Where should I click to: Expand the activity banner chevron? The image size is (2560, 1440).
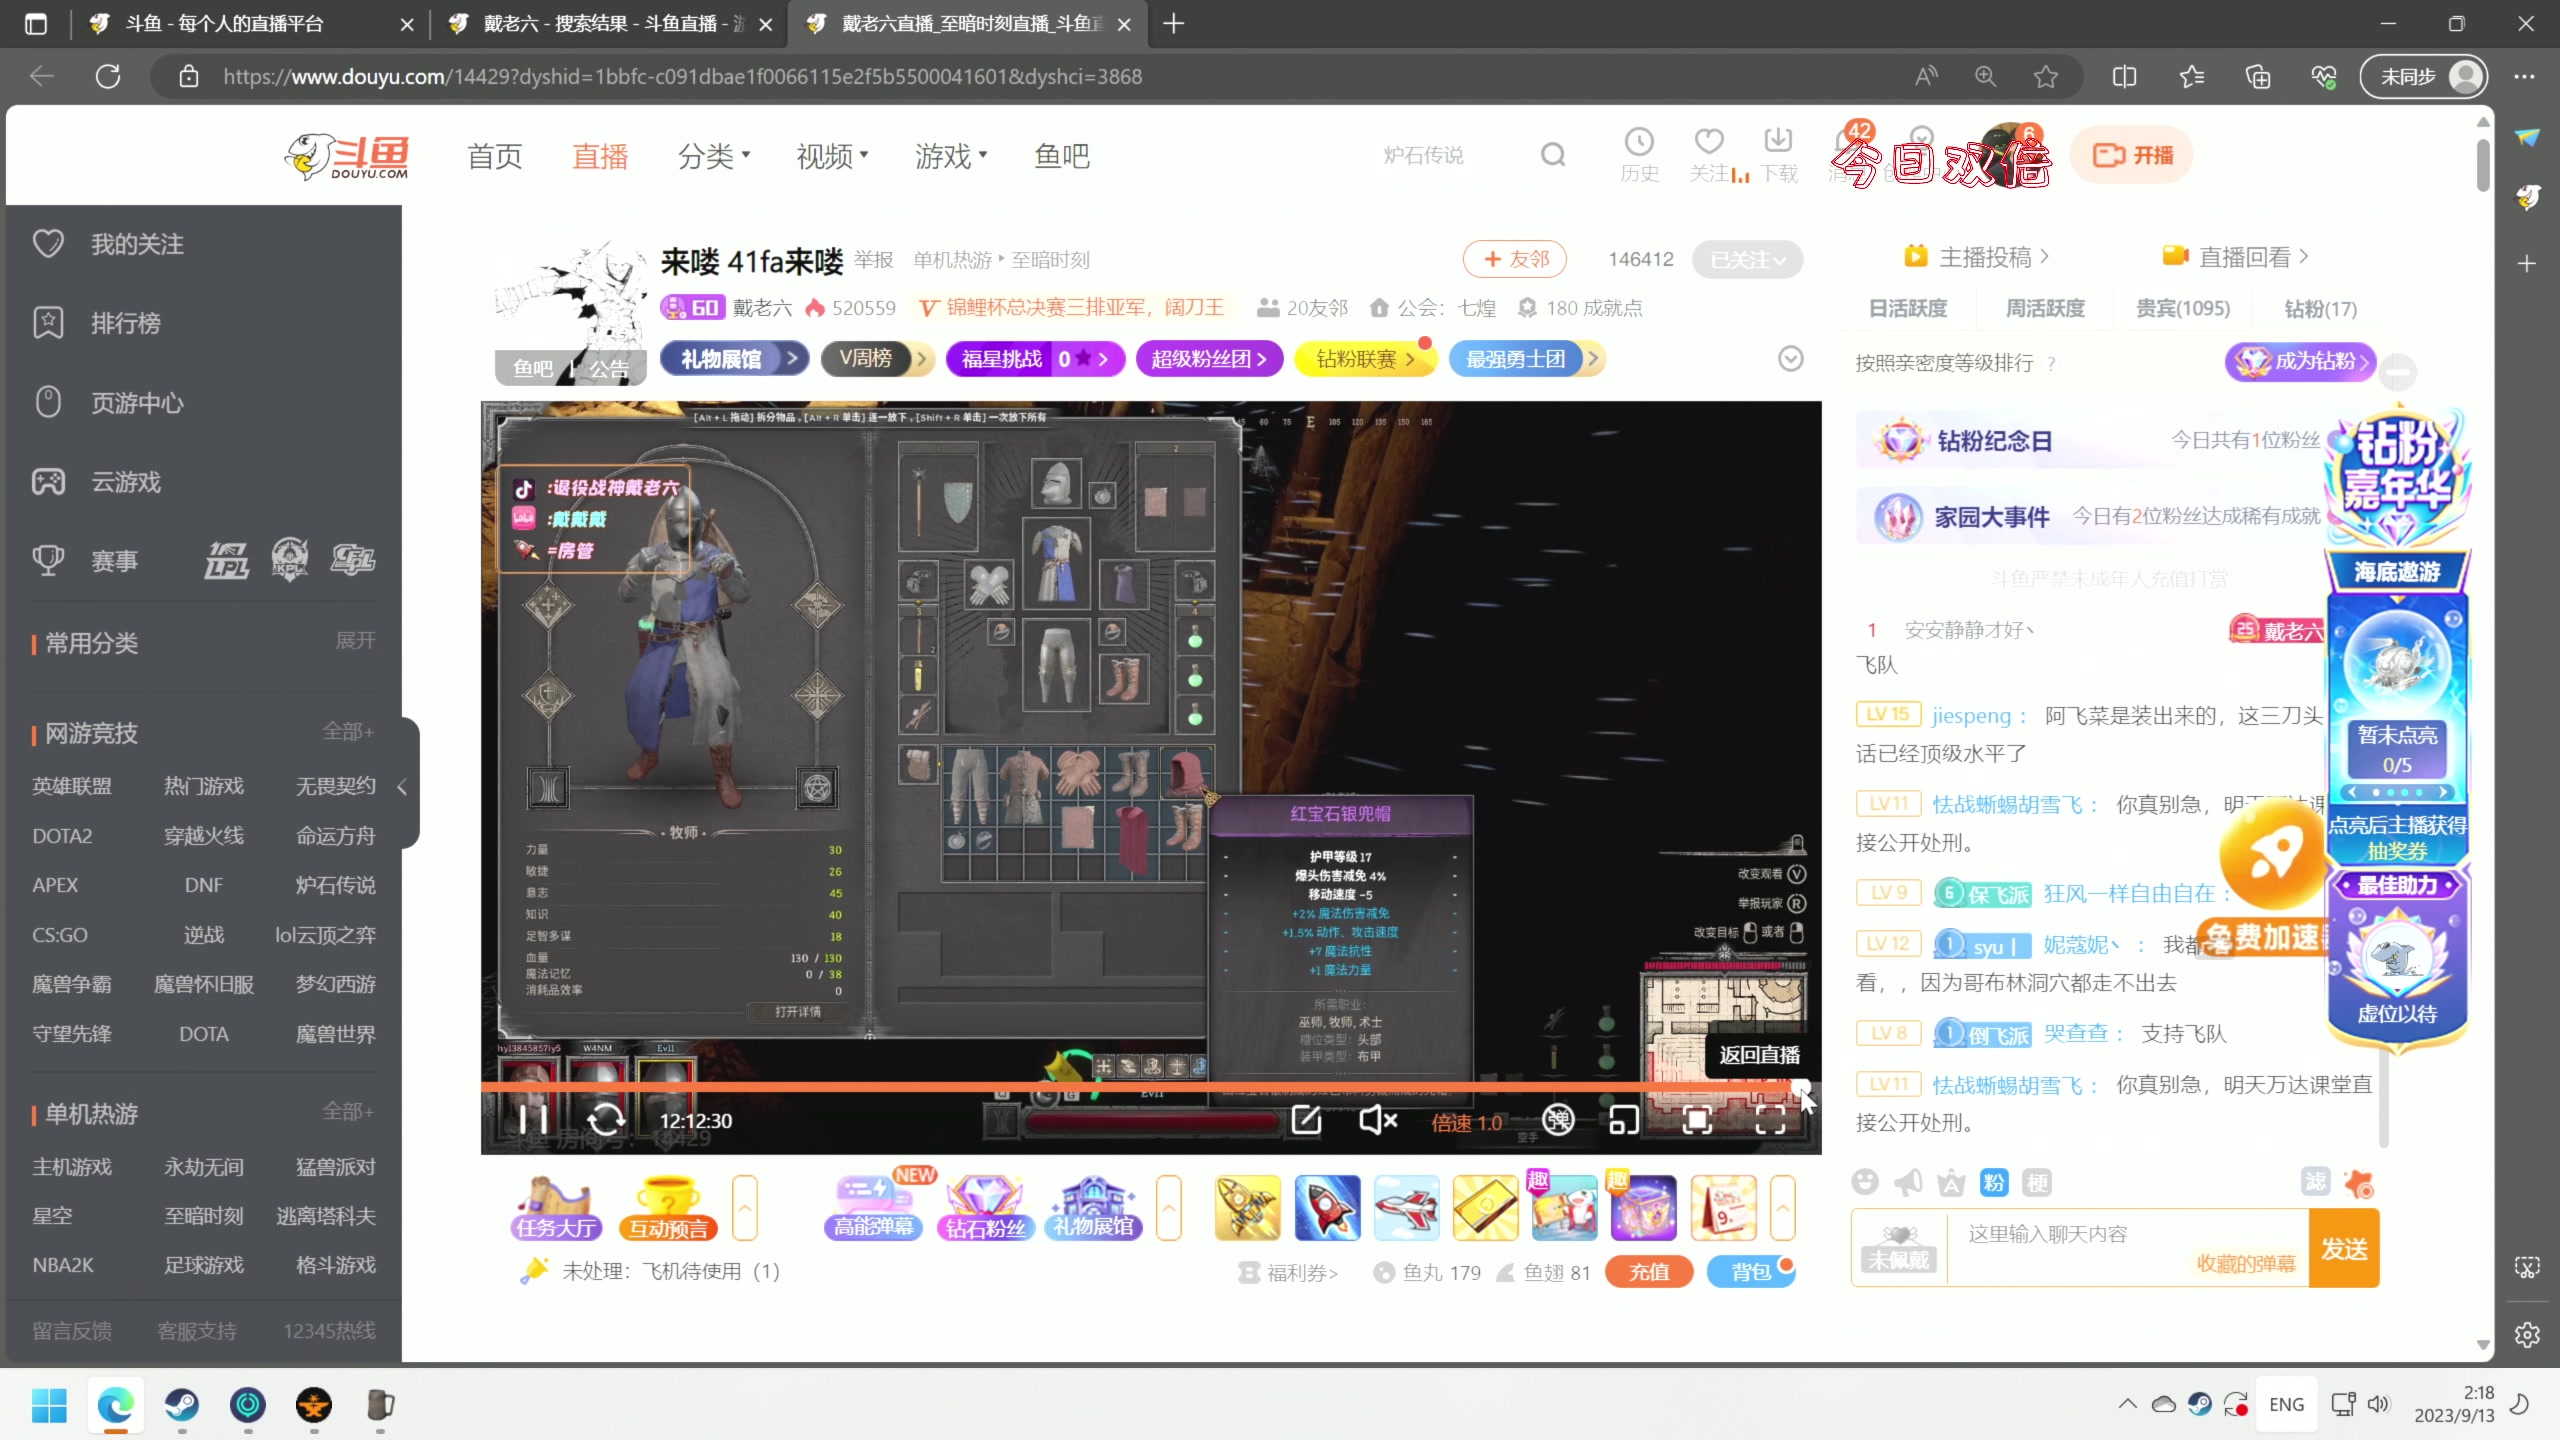1790,358
